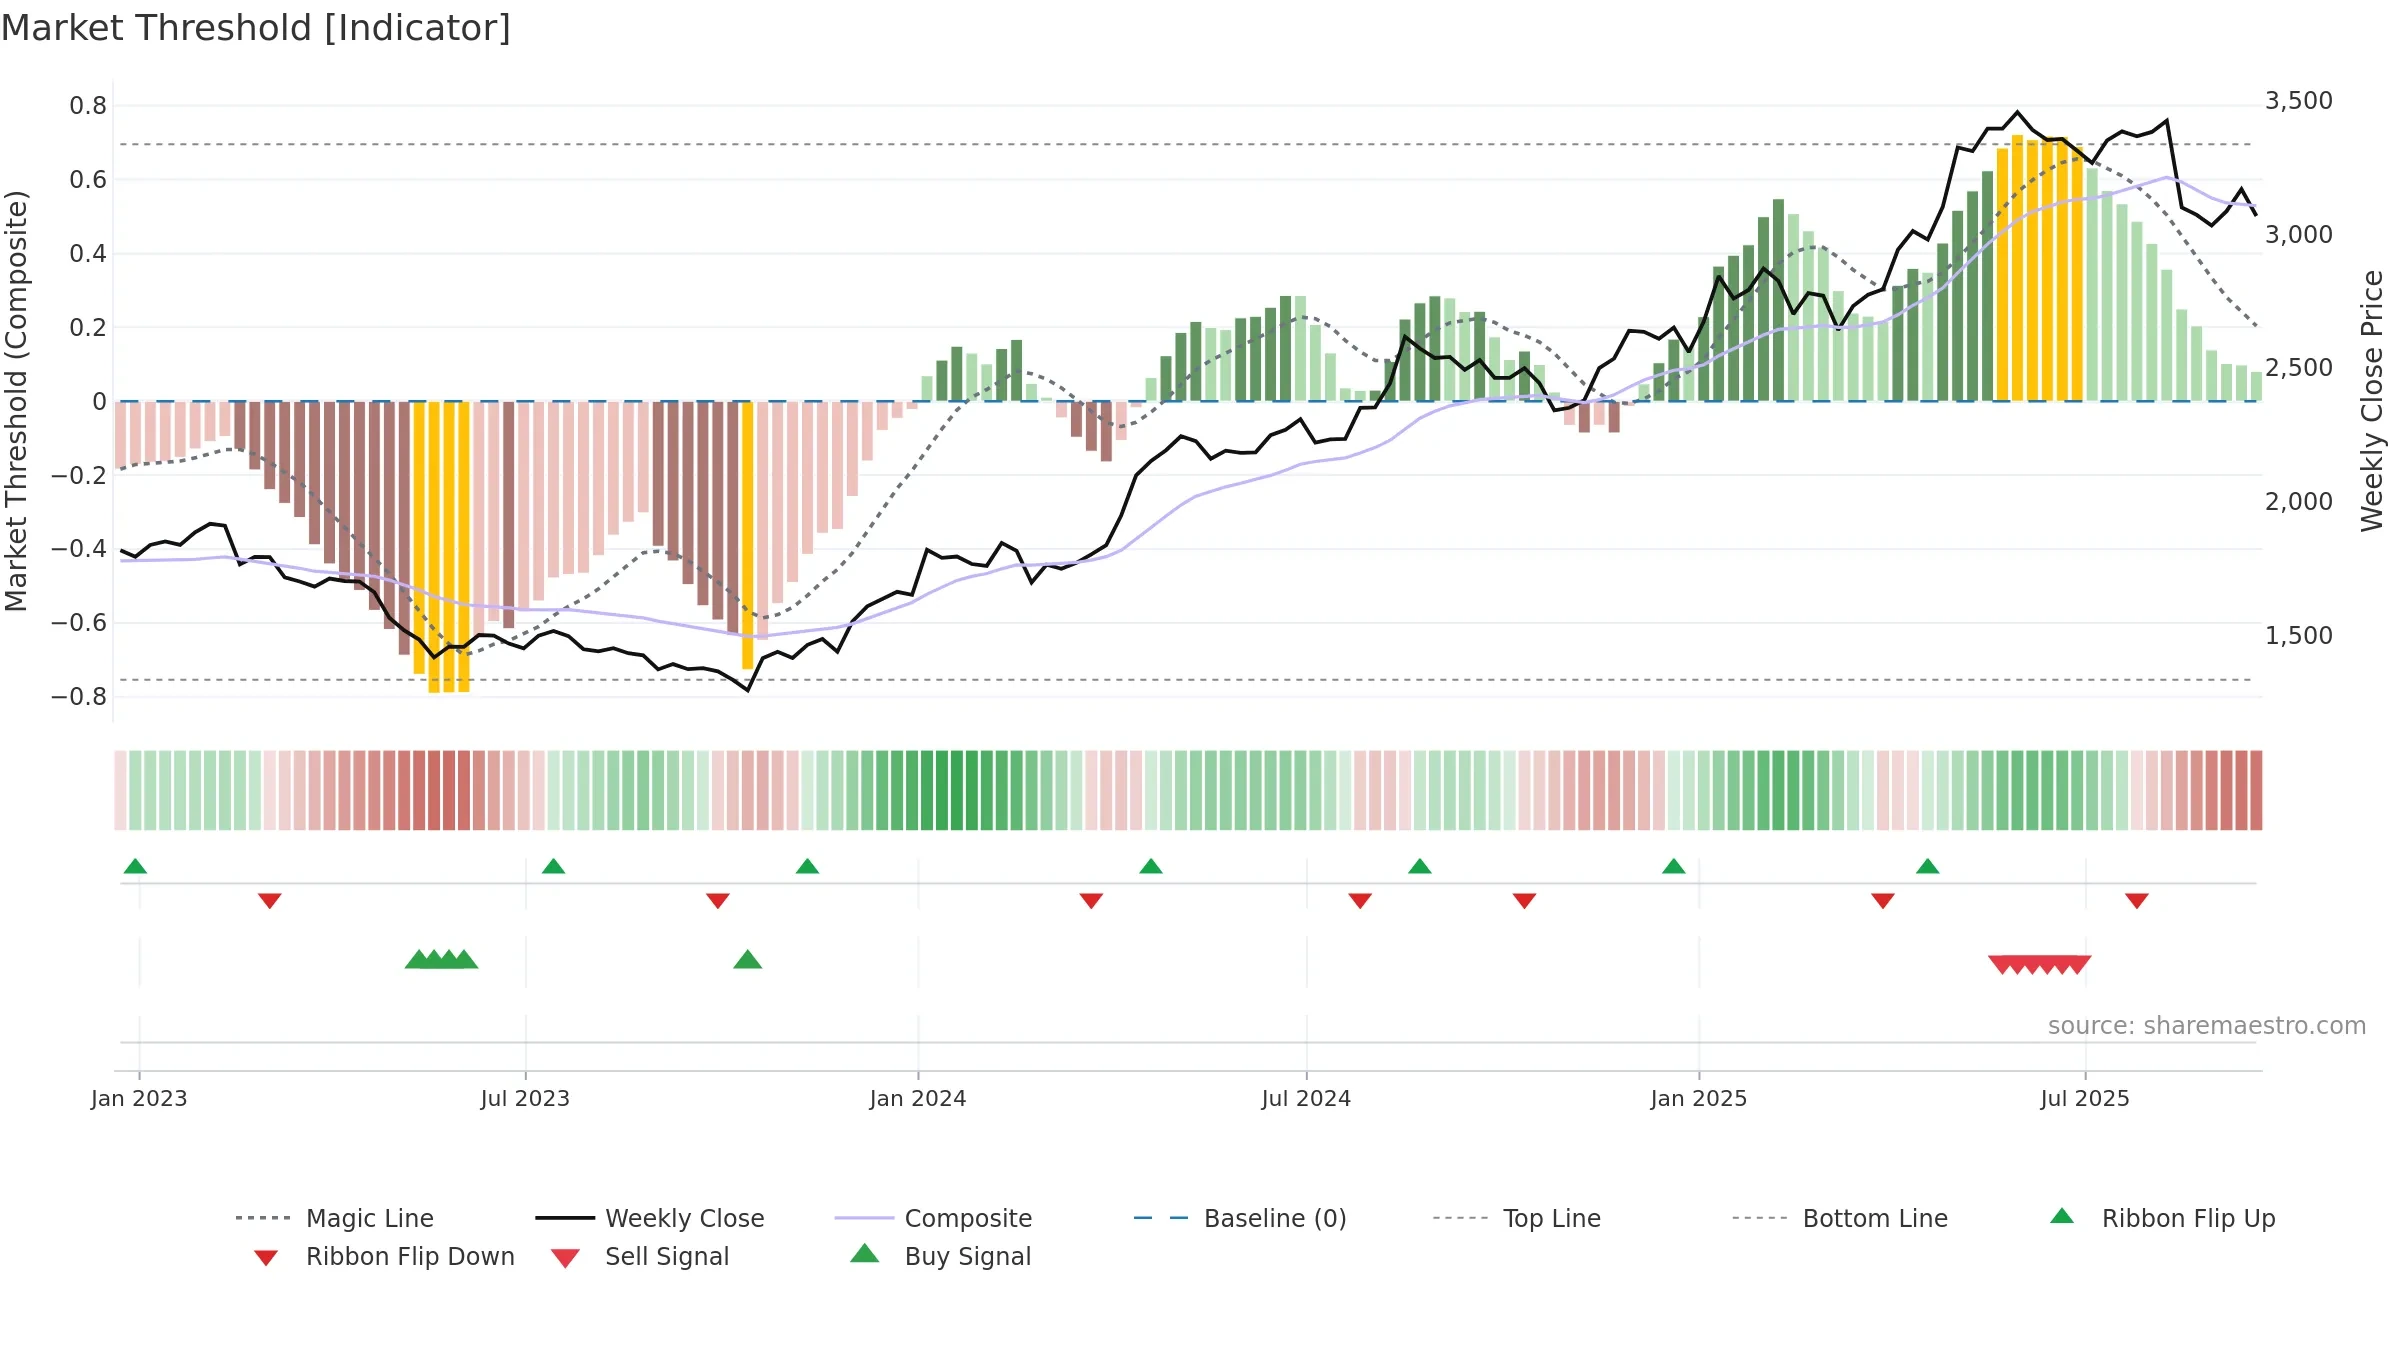Click the 0 left axis label

click(x=100, y=401)
